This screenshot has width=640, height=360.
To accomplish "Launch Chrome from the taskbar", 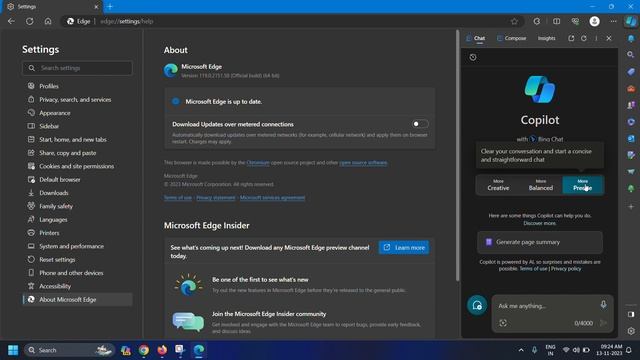I will pyautogui.click(x=144, y=350).
